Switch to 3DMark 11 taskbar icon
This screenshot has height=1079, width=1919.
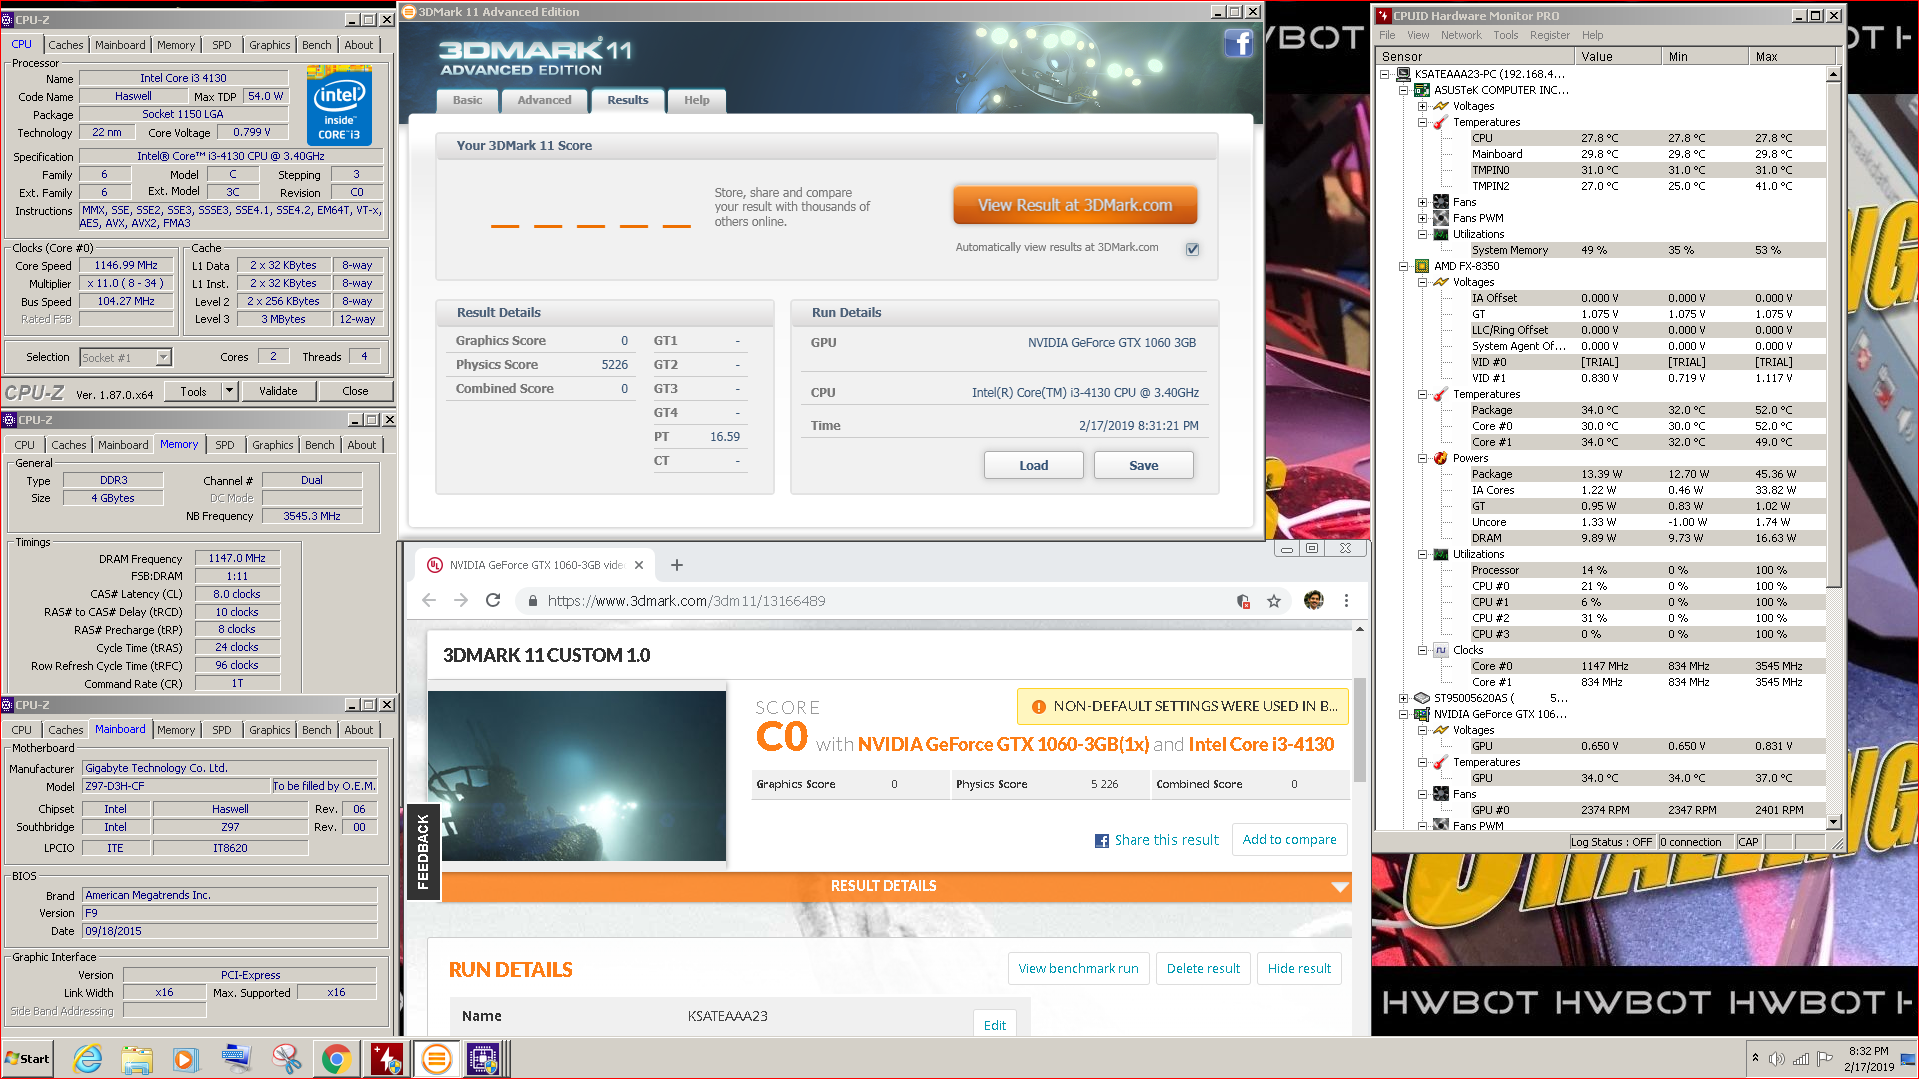(x=436, y=1059)
